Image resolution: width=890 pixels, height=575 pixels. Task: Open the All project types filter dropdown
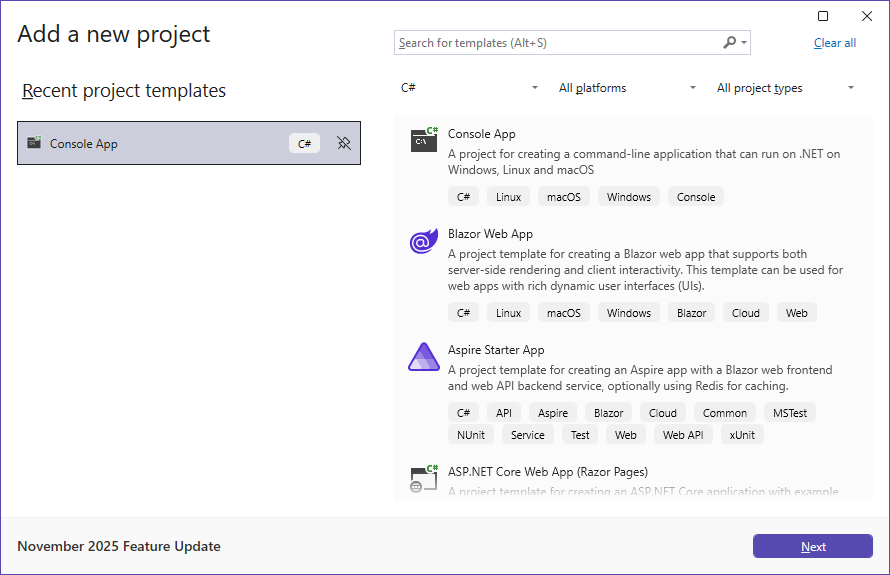[x=785, y=87]
